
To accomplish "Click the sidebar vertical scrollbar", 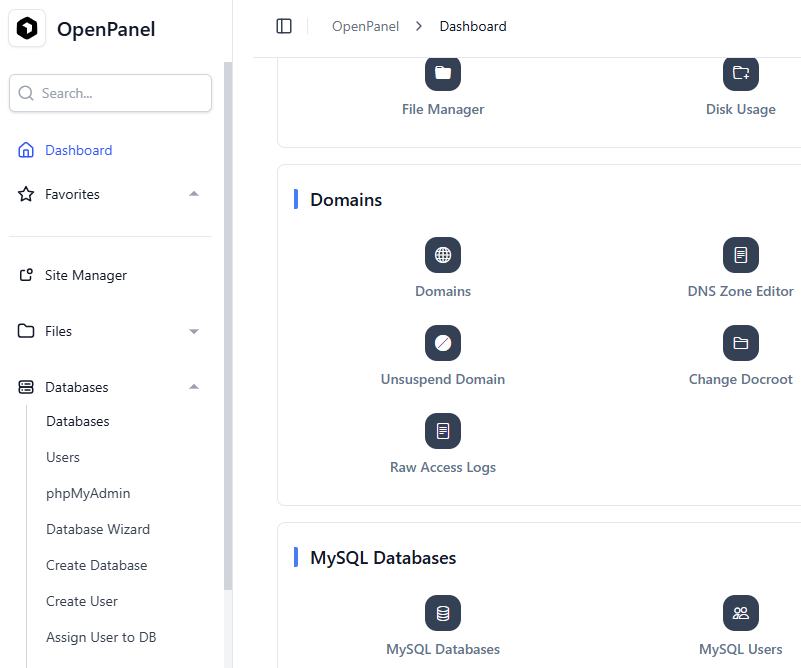I will [228, 326].
